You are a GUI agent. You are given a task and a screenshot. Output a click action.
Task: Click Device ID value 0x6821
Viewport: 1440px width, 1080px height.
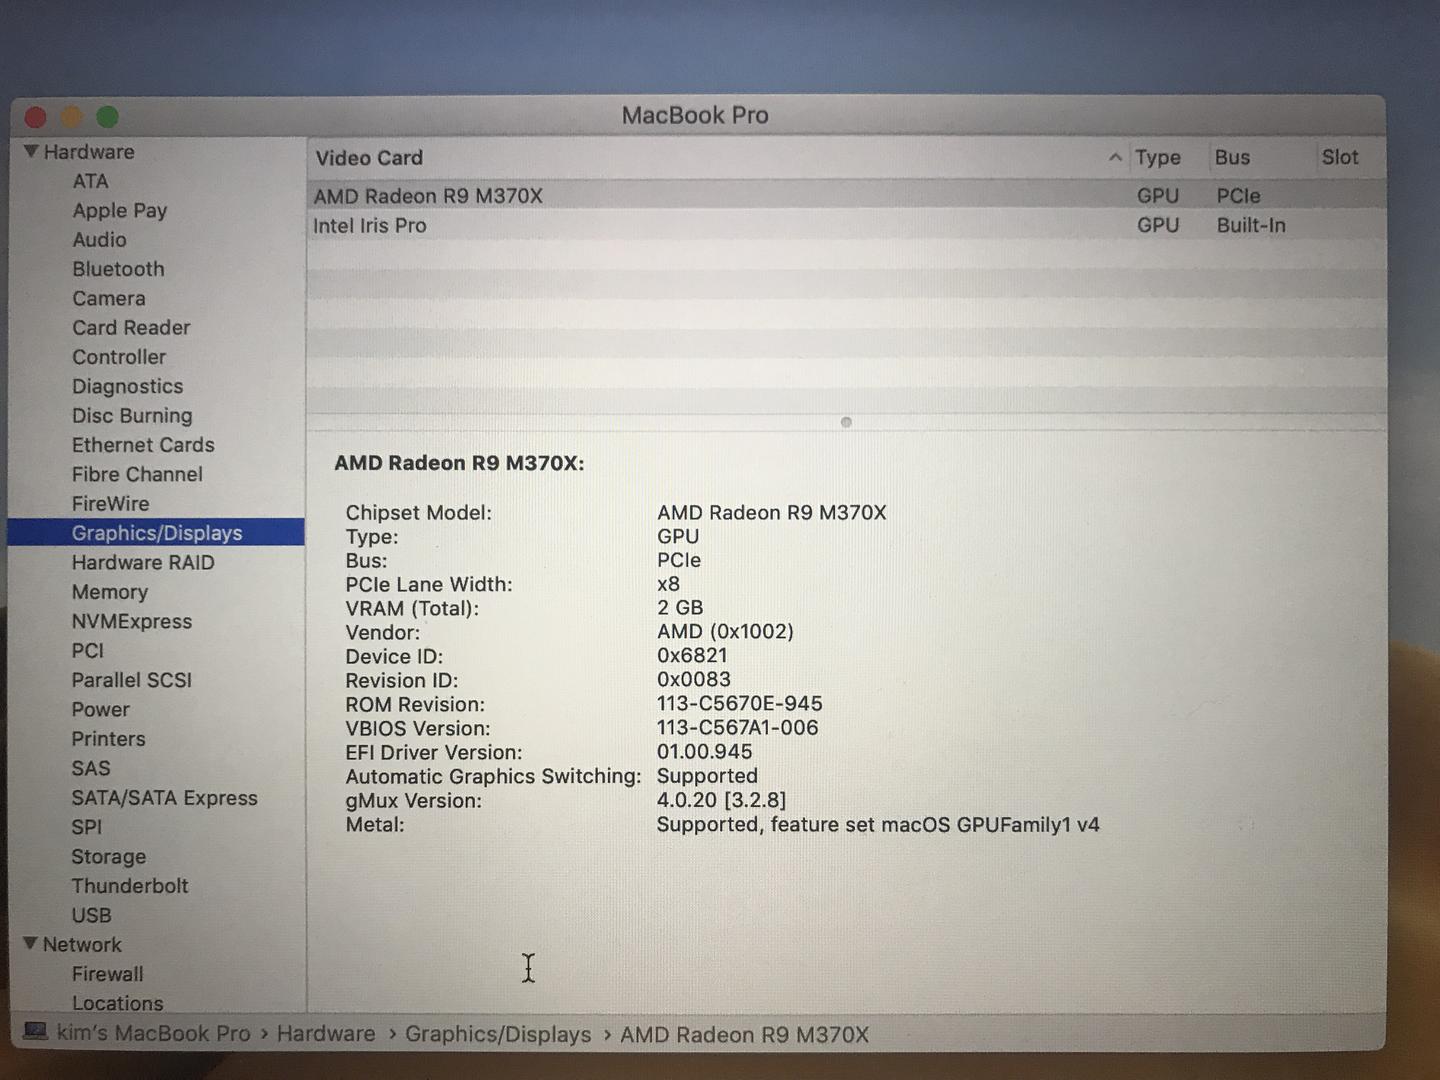(x=692, y=656)
